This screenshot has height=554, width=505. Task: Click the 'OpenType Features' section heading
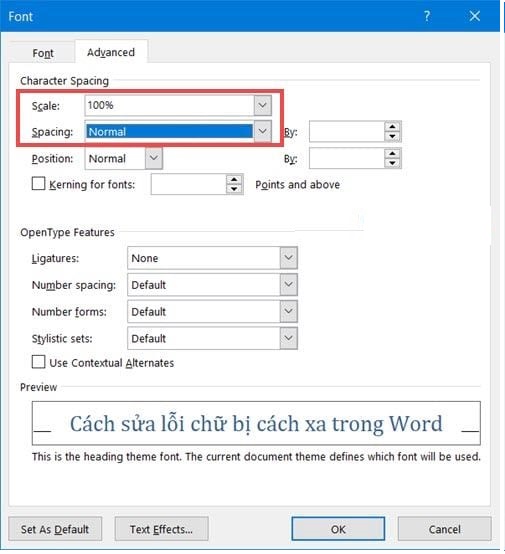coord(67,232)
